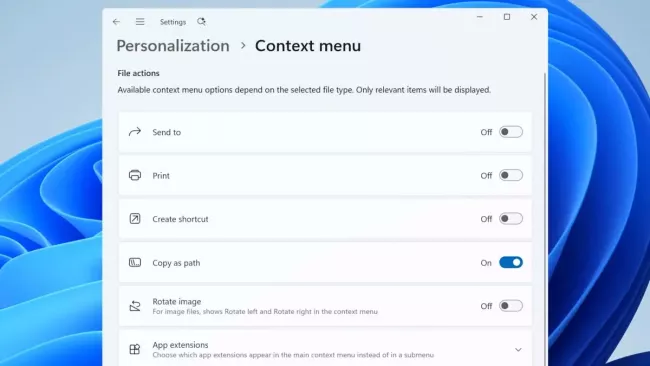Click the Off status next to Send to
This screenshot has height=366, width=650.
point(486,132)
